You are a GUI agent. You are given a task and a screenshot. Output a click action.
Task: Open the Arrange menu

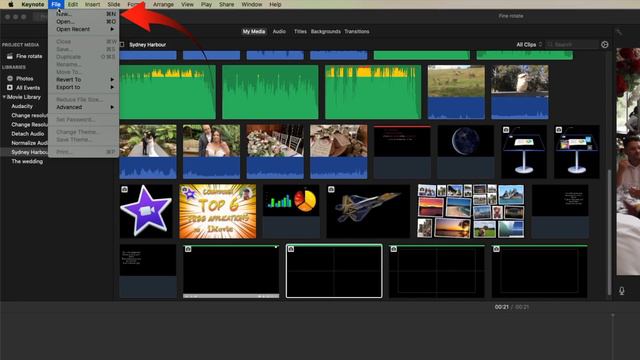pyautogui.click(x=163, y=4)
